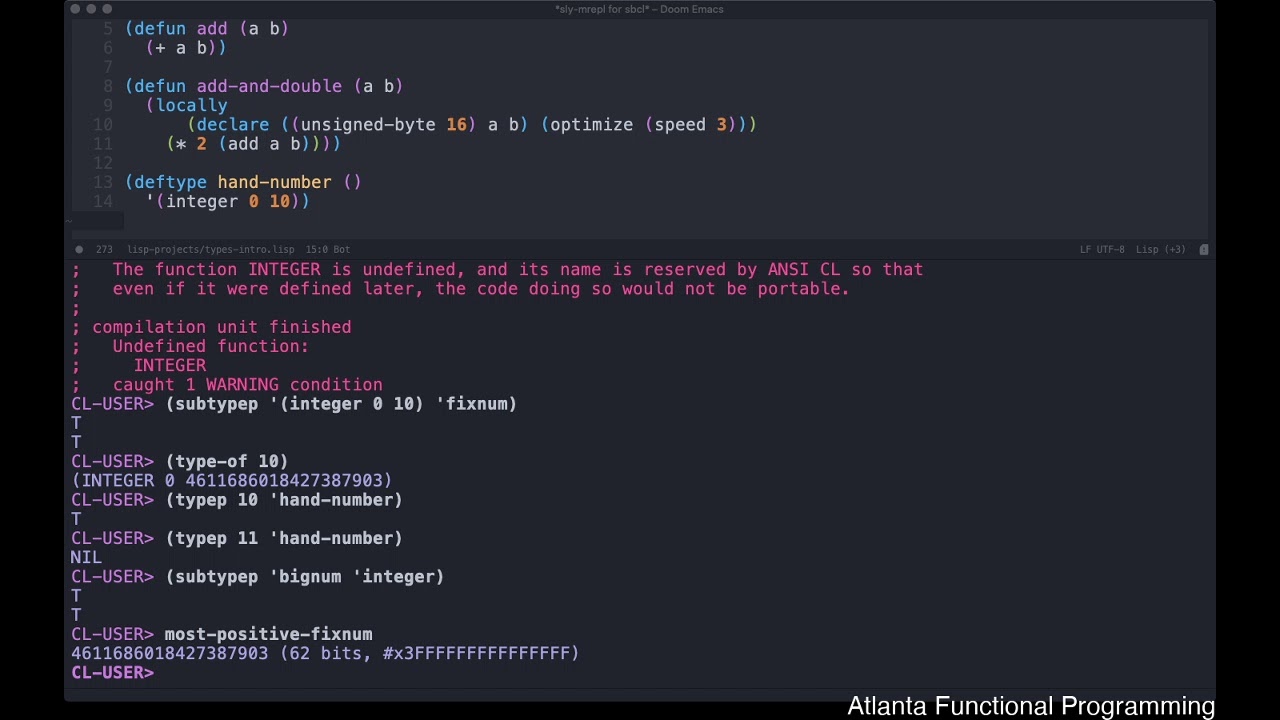Viewport: 1280px width, 720px height.
Task: Click 'most-positive-fixnum' REPL input
Action: [269, 634]
